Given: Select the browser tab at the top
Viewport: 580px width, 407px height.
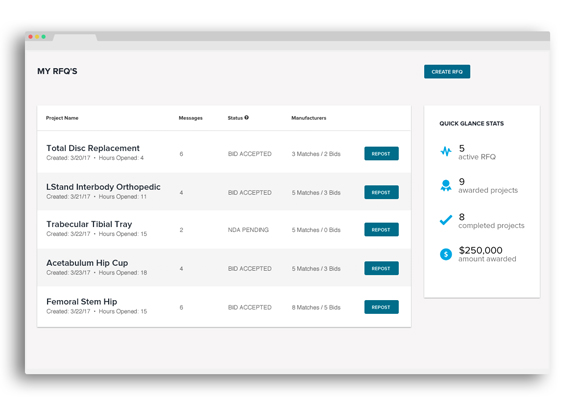Looking at the screenshot, I should click(x=75, y=37).
